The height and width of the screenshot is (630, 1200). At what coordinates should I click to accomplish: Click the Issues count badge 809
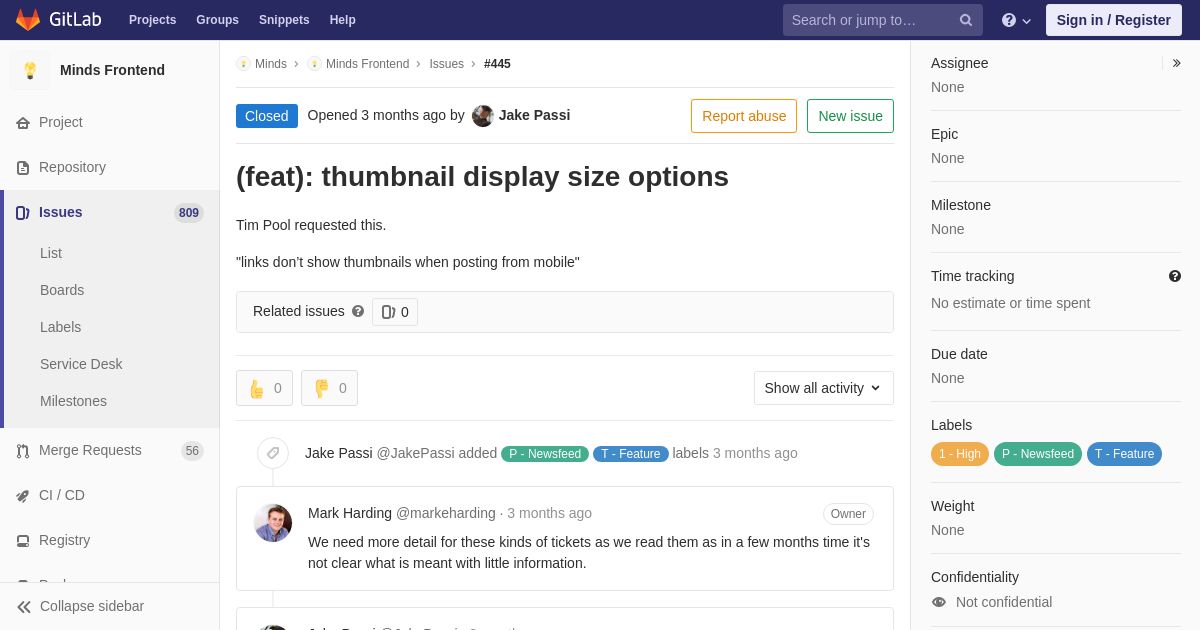(x=189, y=213)
